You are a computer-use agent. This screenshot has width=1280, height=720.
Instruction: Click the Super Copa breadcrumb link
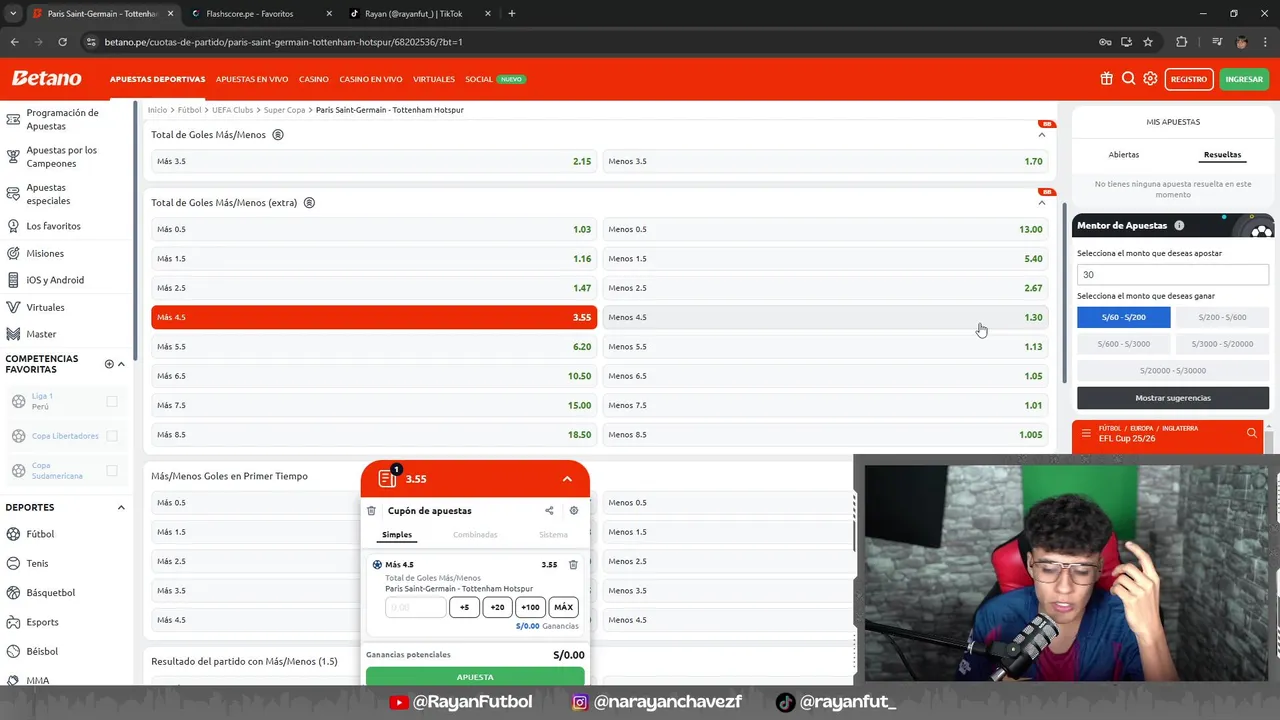[x=284, y=110]
